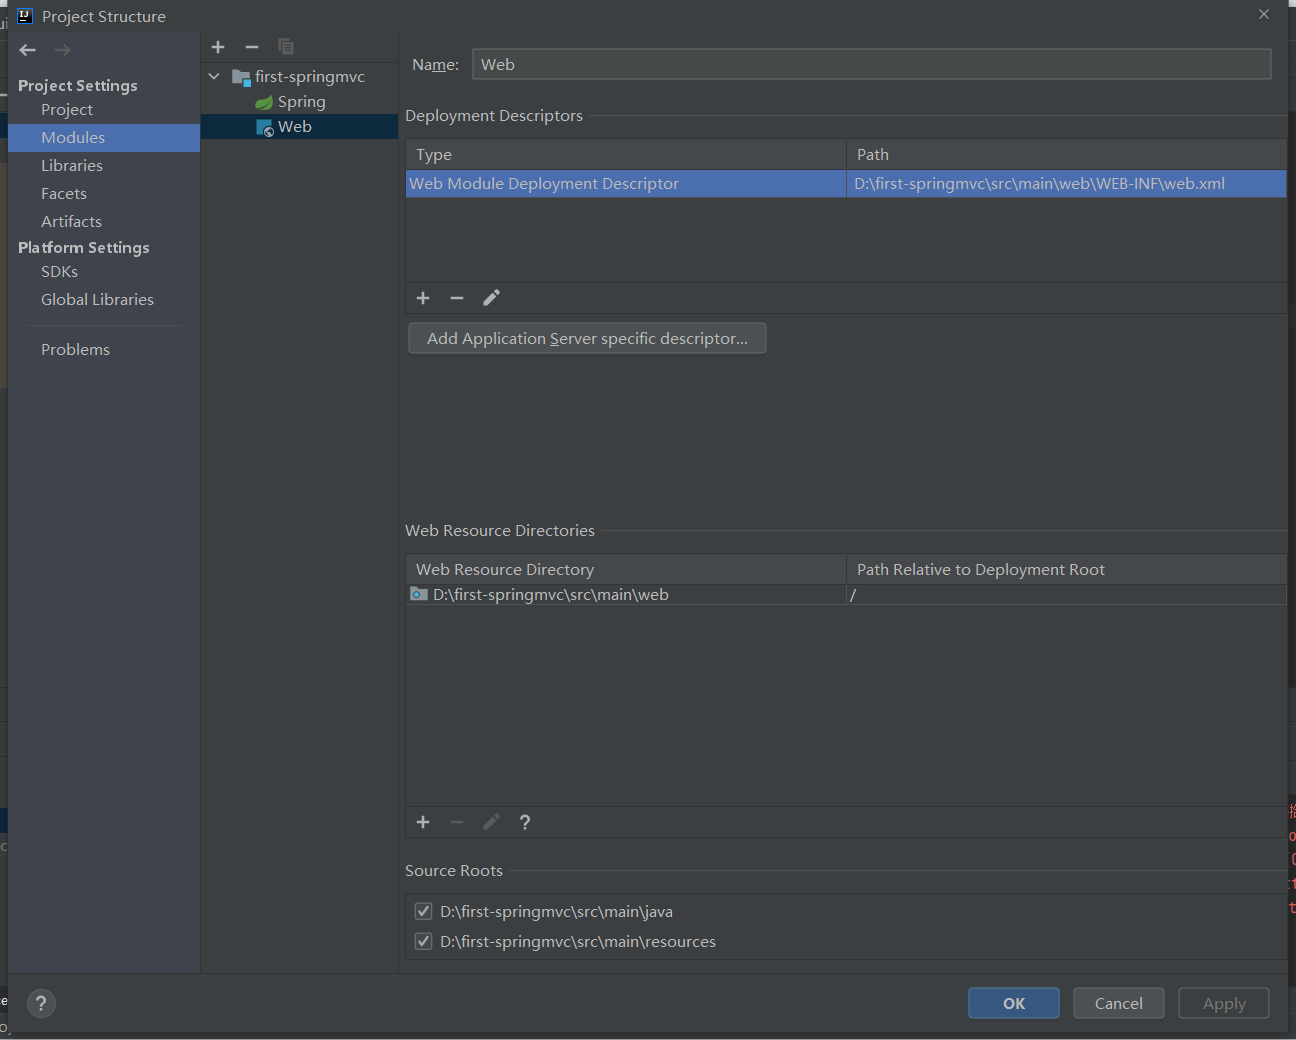Image resolution: width=1296 pixels, height=1040 pixels.
Task: Click Add Application Server specific descriptor button
Action: [587, 338]
